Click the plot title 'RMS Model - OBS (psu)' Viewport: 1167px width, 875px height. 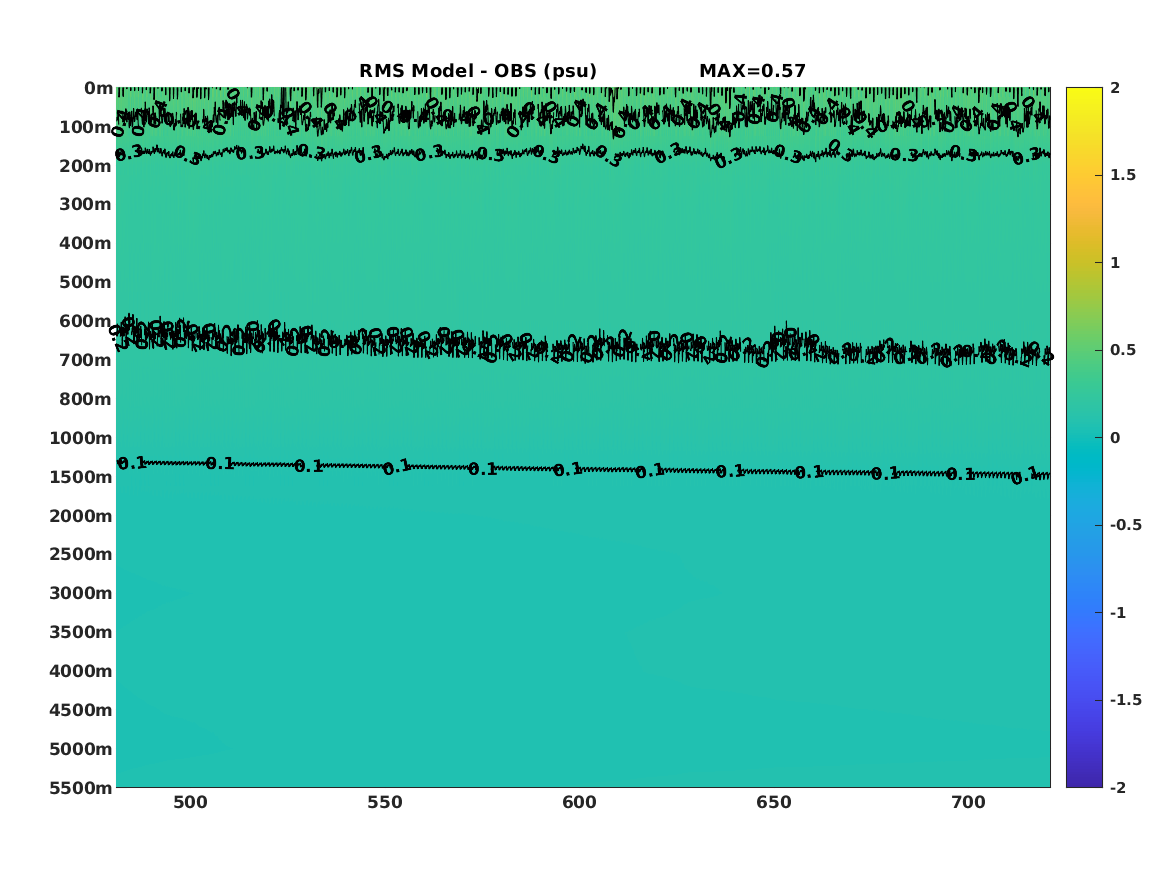click(x=478, y=71)
